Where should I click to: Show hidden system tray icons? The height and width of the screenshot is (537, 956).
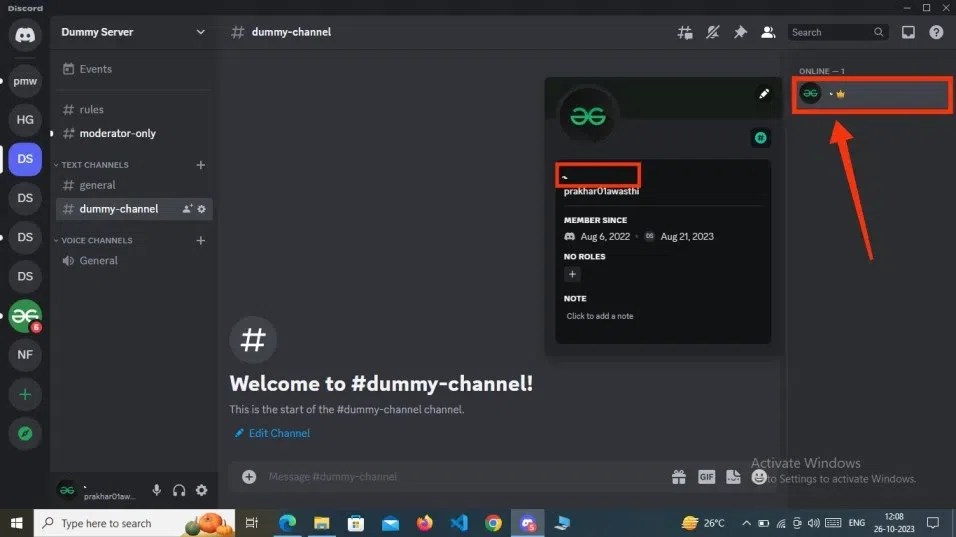746,523
